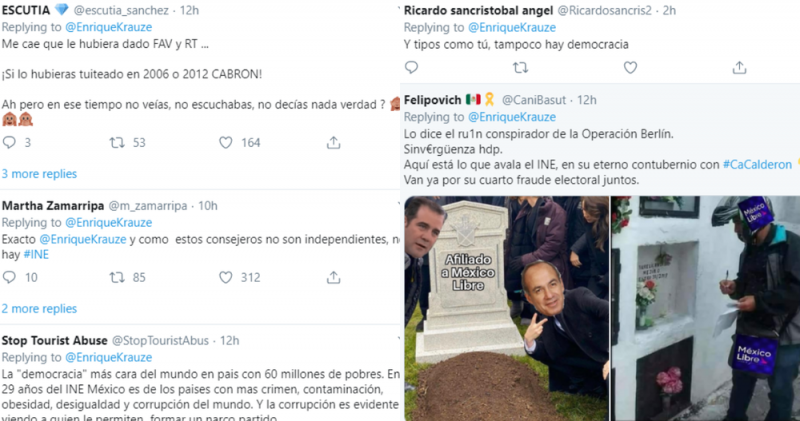The image size is (800, 421).
Task: Like Martha Zamarripa's tweet with 312 likes
Action: coord(226,277)
